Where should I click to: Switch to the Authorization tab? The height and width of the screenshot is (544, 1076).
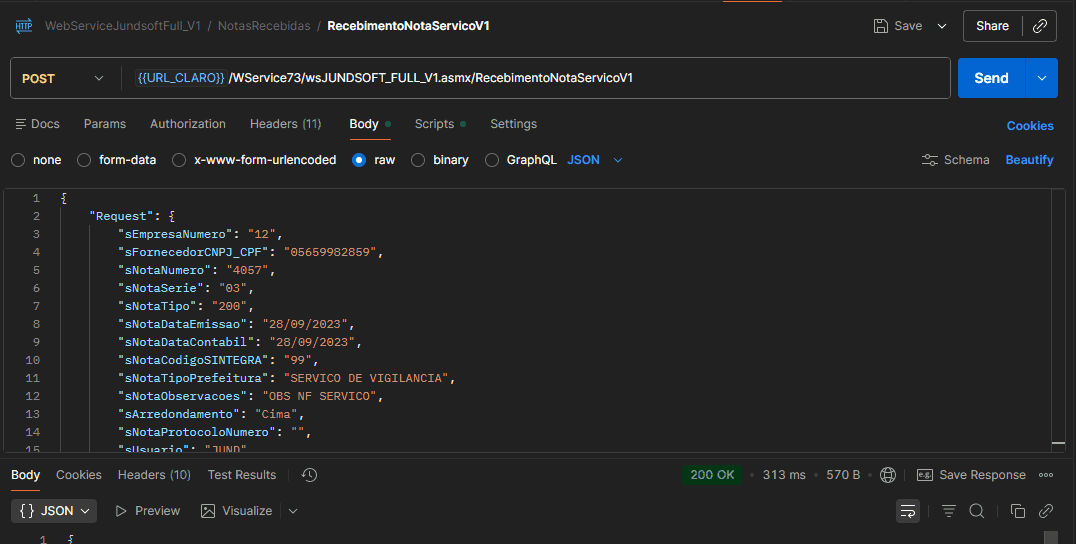pyautogui.click(x=188, y=124)
